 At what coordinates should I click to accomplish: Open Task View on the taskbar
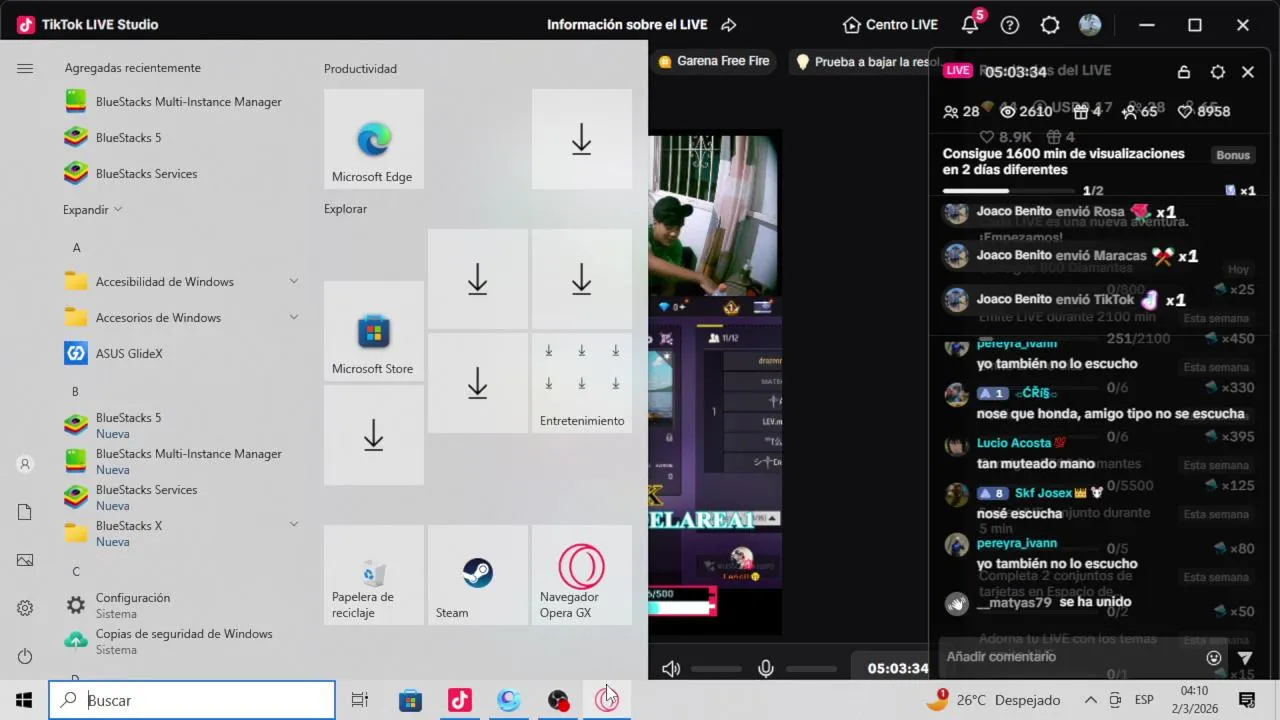pyautogui.click(x=360, y=700)
